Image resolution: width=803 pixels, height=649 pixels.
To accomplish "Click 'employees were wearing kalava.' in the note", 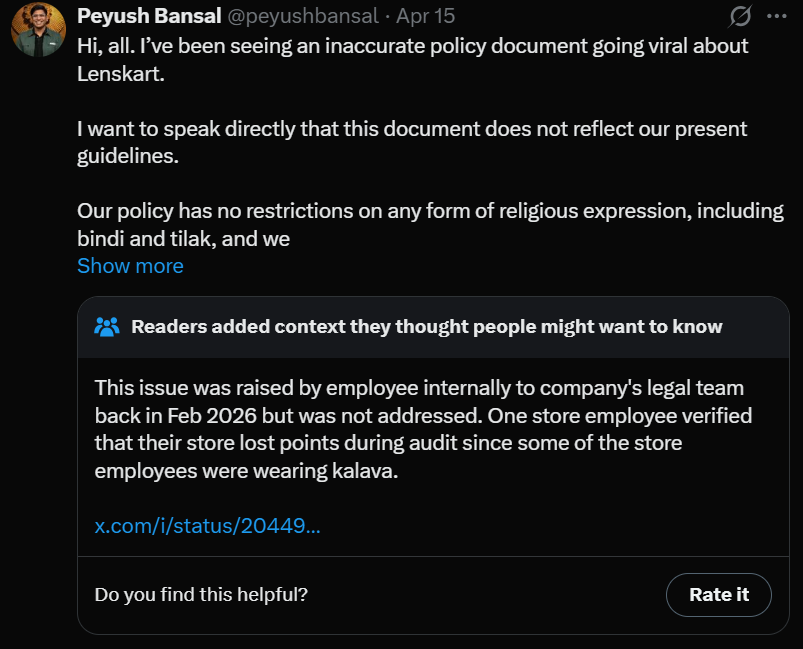I will tap(246, 471).
